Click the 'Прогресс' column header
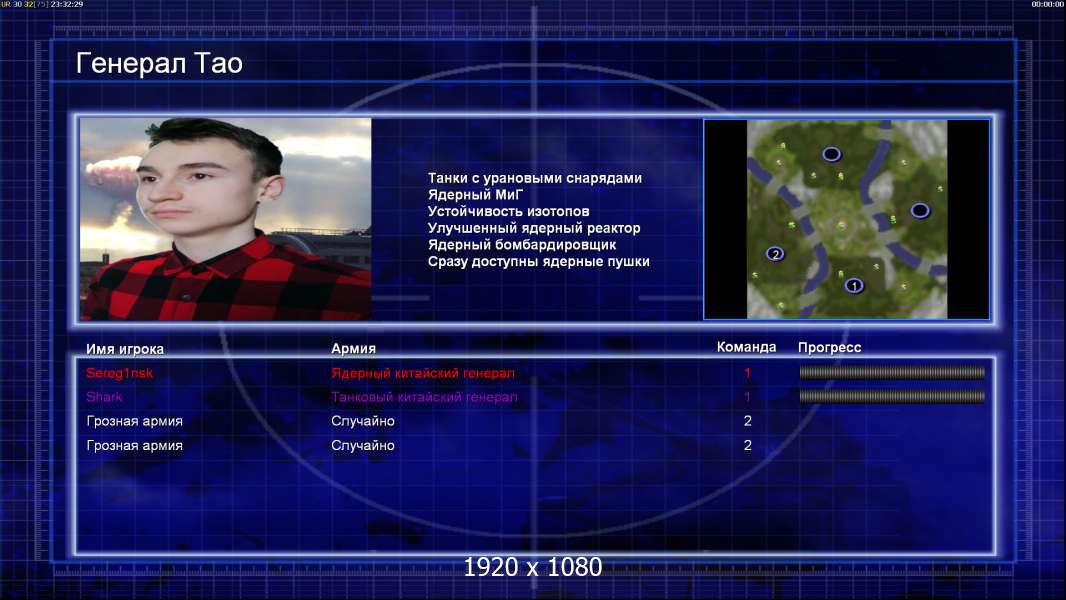1066x600 pixels. tap(829, 348)
